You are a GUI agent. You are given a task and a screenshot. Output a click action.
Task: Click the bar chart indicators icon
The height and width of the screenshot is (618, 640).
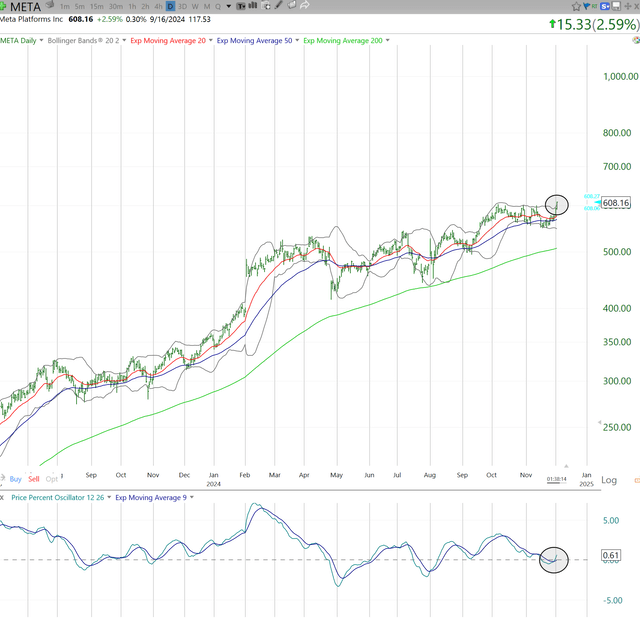[253, 6]
